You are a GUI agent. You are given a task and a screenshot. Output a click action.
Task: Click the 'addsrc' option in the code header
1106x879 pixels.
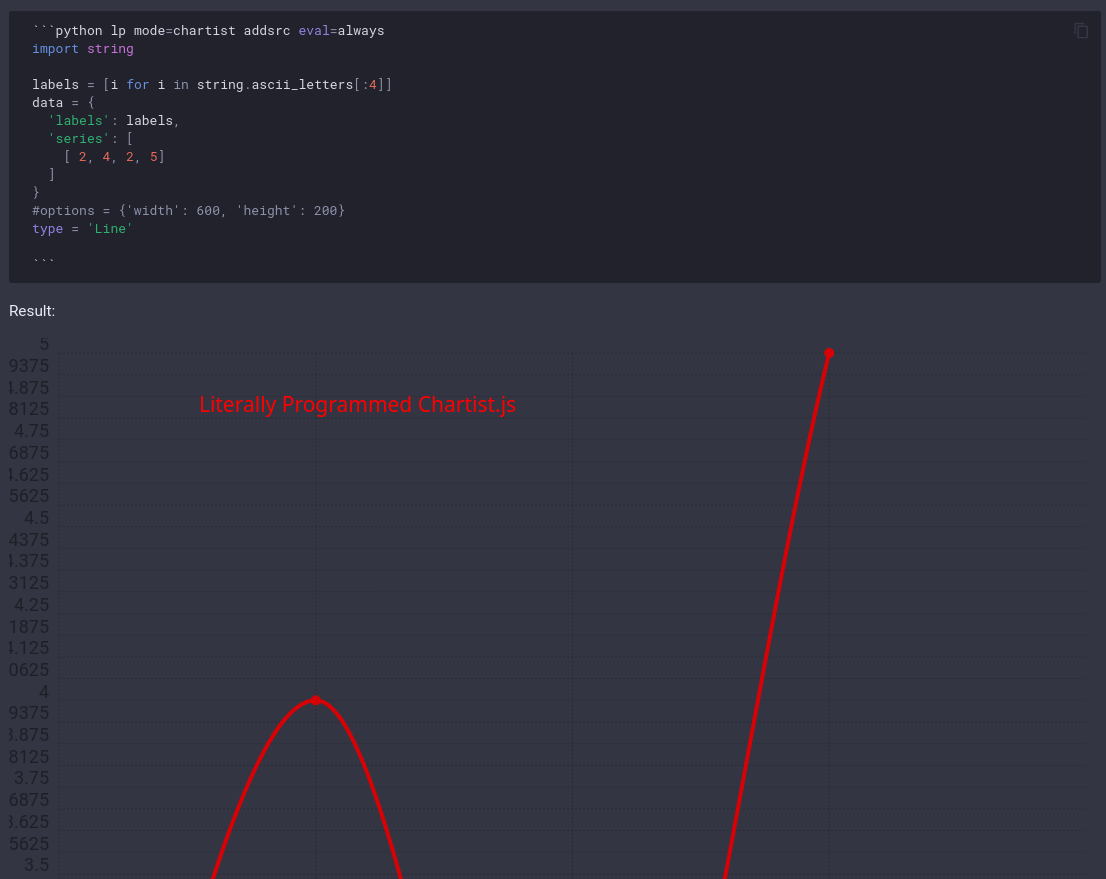(267, 31)
